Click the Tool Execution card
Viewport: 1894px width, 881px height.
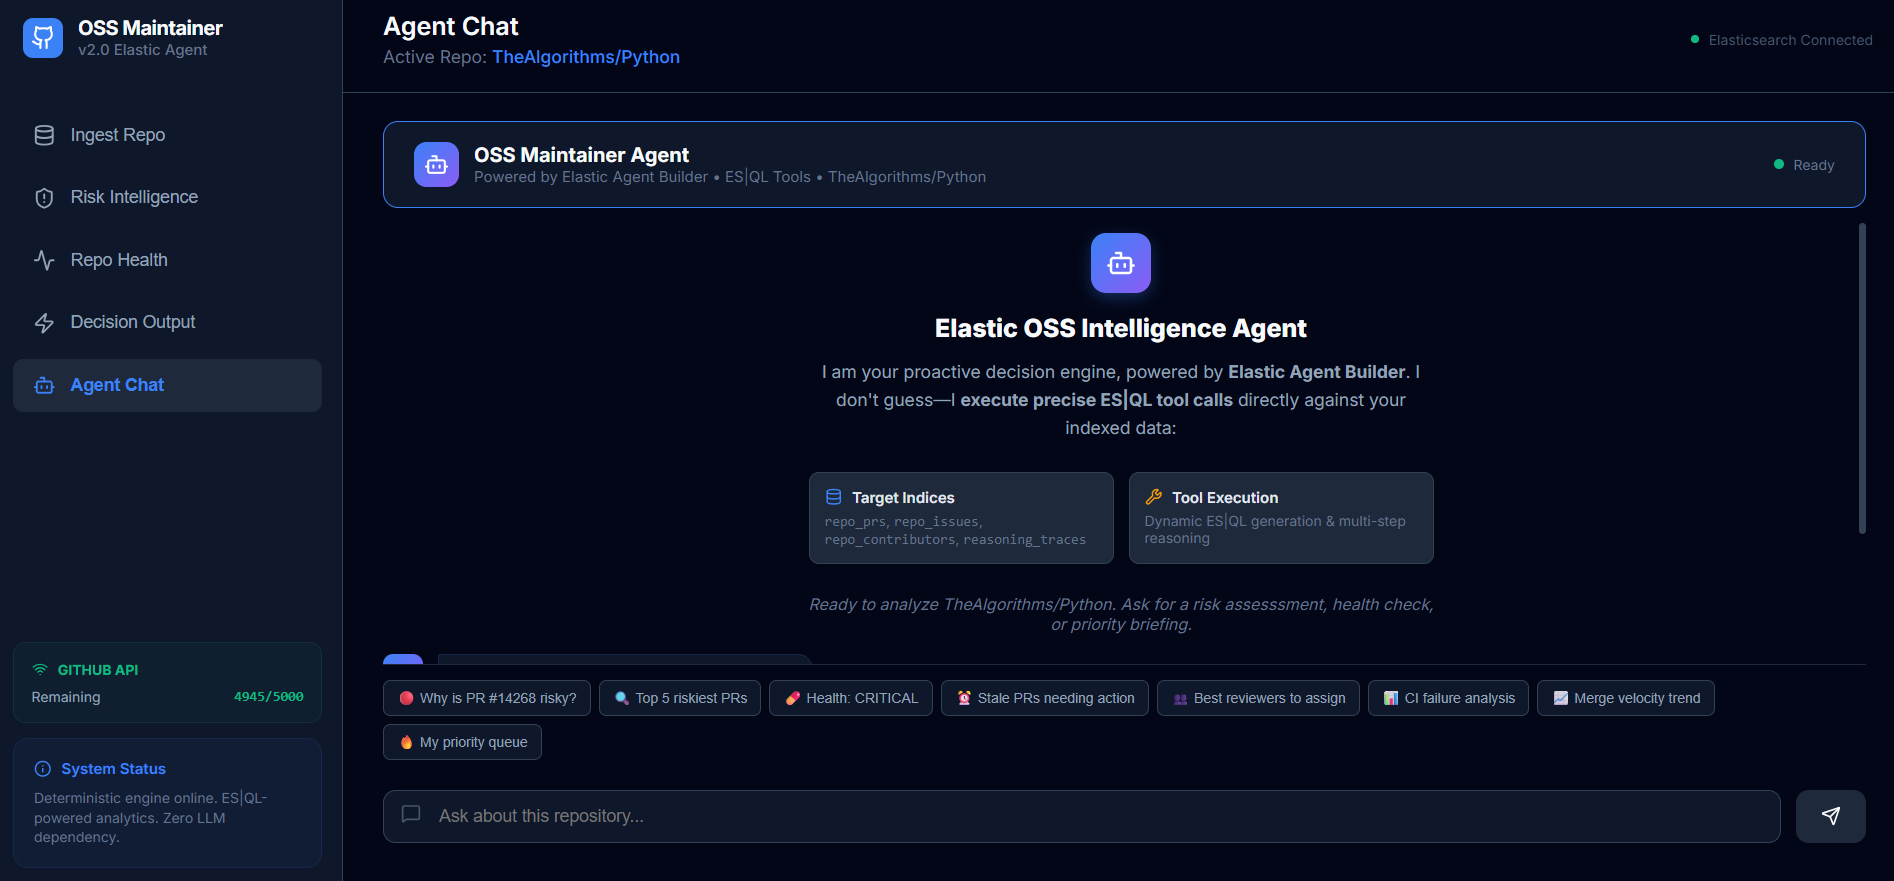pyautogui.click(x=1281, y=518)
